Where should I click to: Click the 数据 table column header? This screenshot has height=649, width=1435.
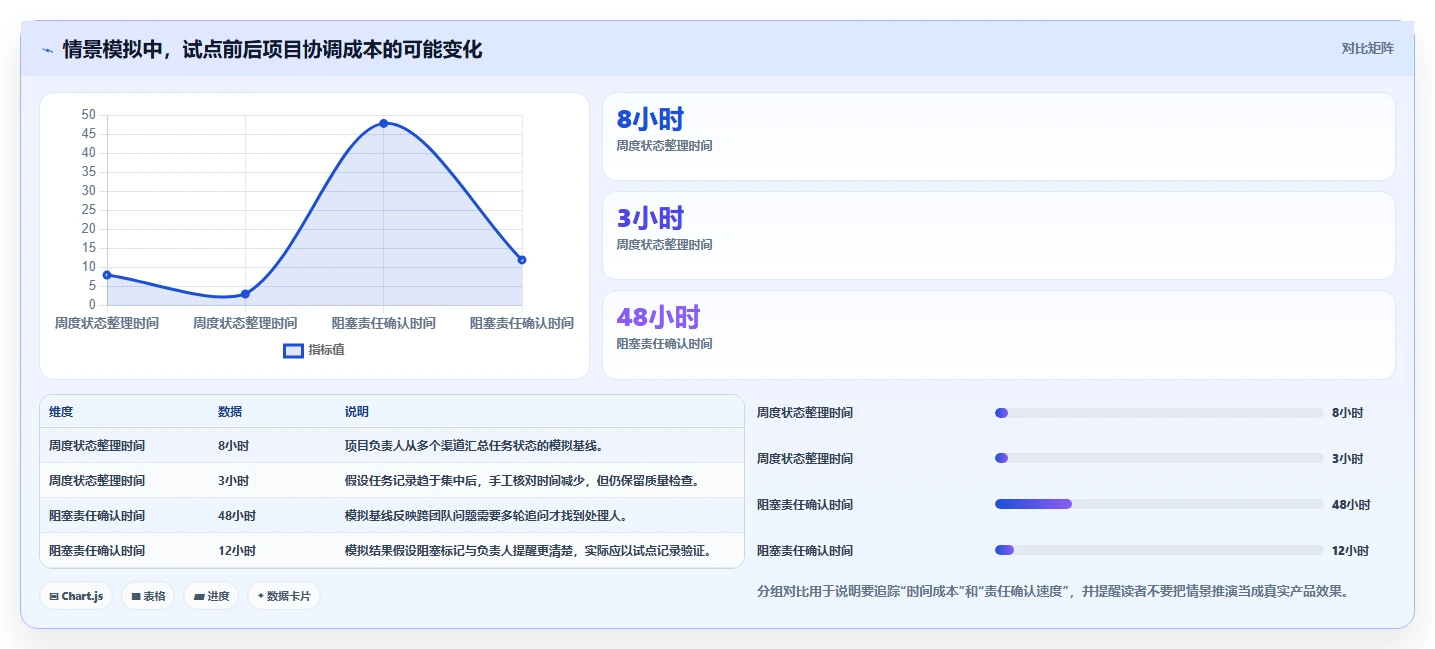(x=230, y=412)
